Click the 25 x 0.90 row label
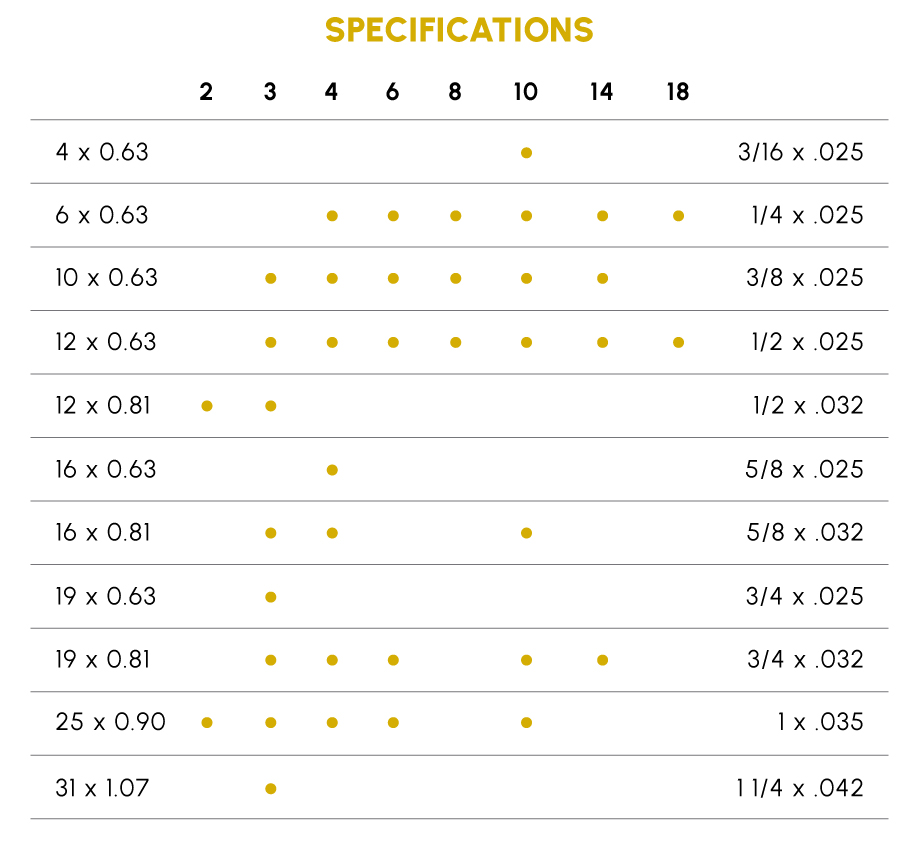911x846 pixels. 110,722
